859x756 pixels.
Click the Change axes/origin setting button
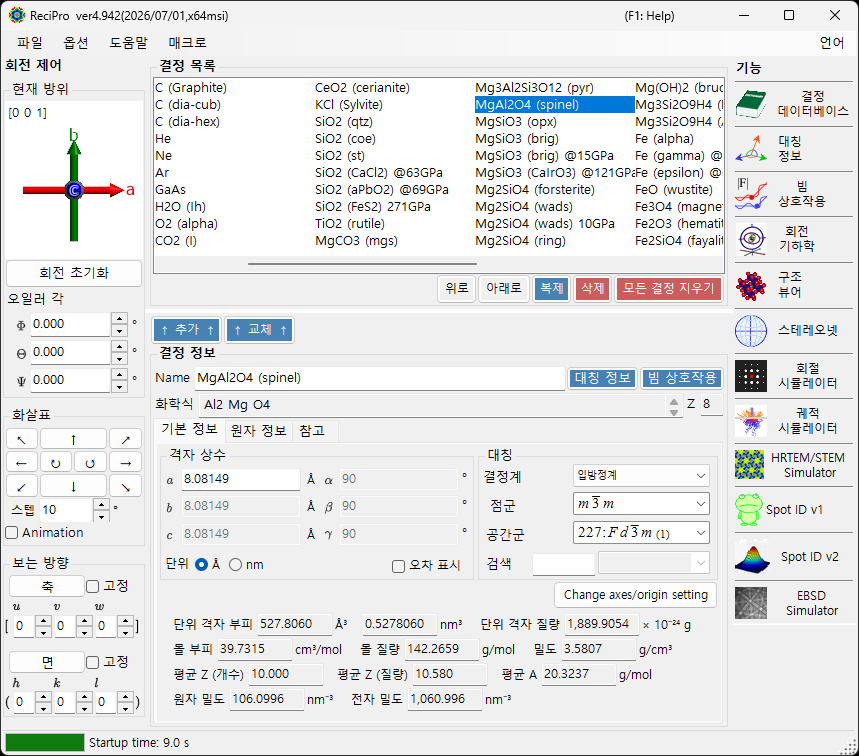[635, 595]
